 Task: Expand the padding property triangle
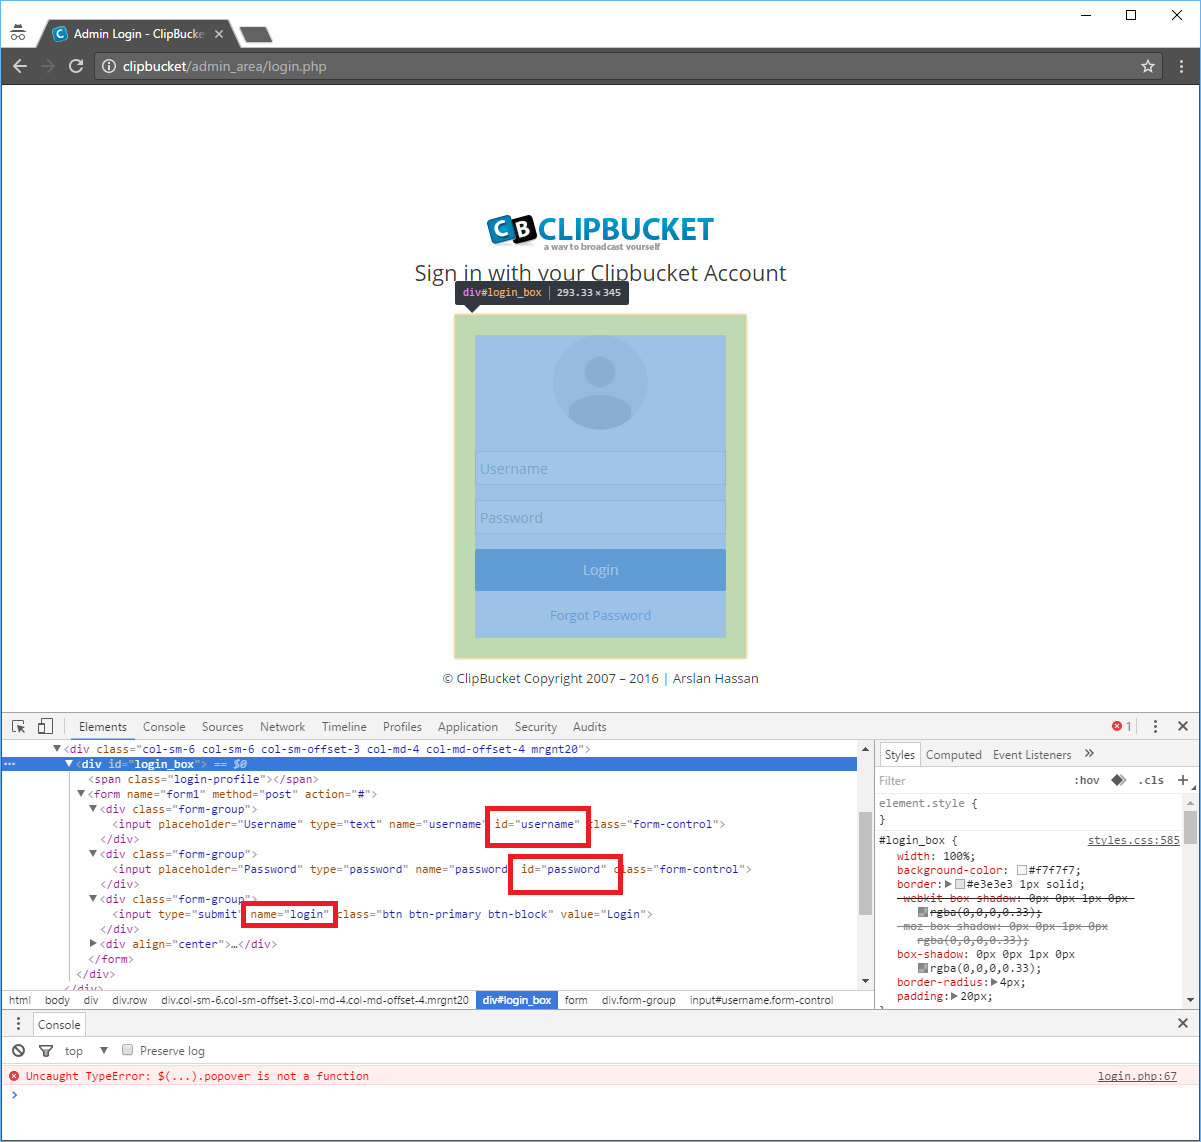click(955, 996)
